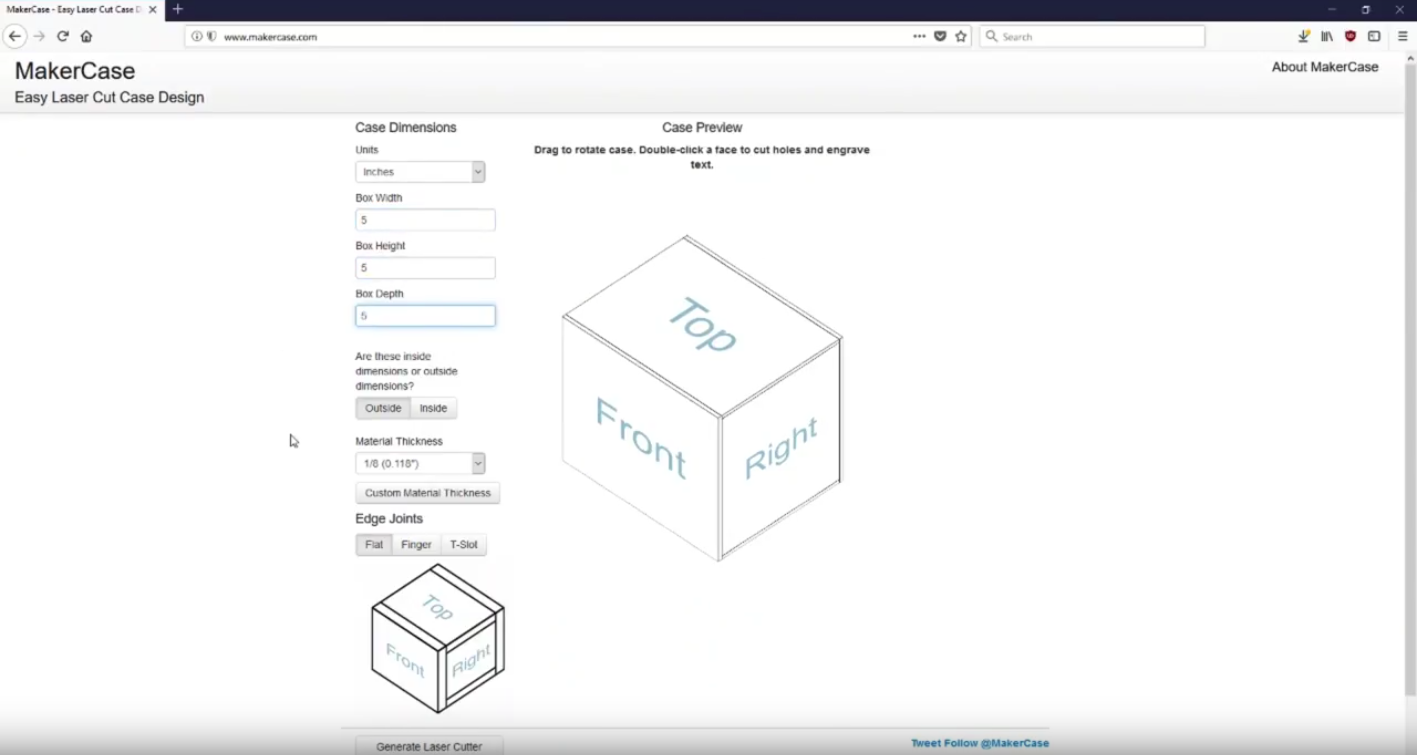Open the Units dropdown
This screenshot has height=755, width=1417.
pyautogui.click(x=420, y=172)
